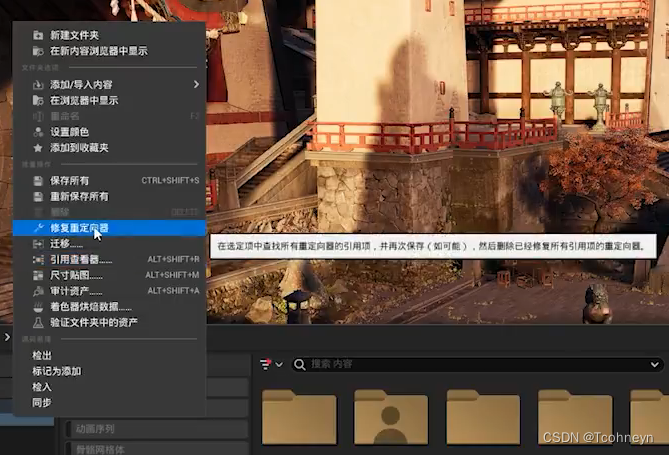
Task: Choose 在新内容浏览器中显示
Action: tap(109, 51)
